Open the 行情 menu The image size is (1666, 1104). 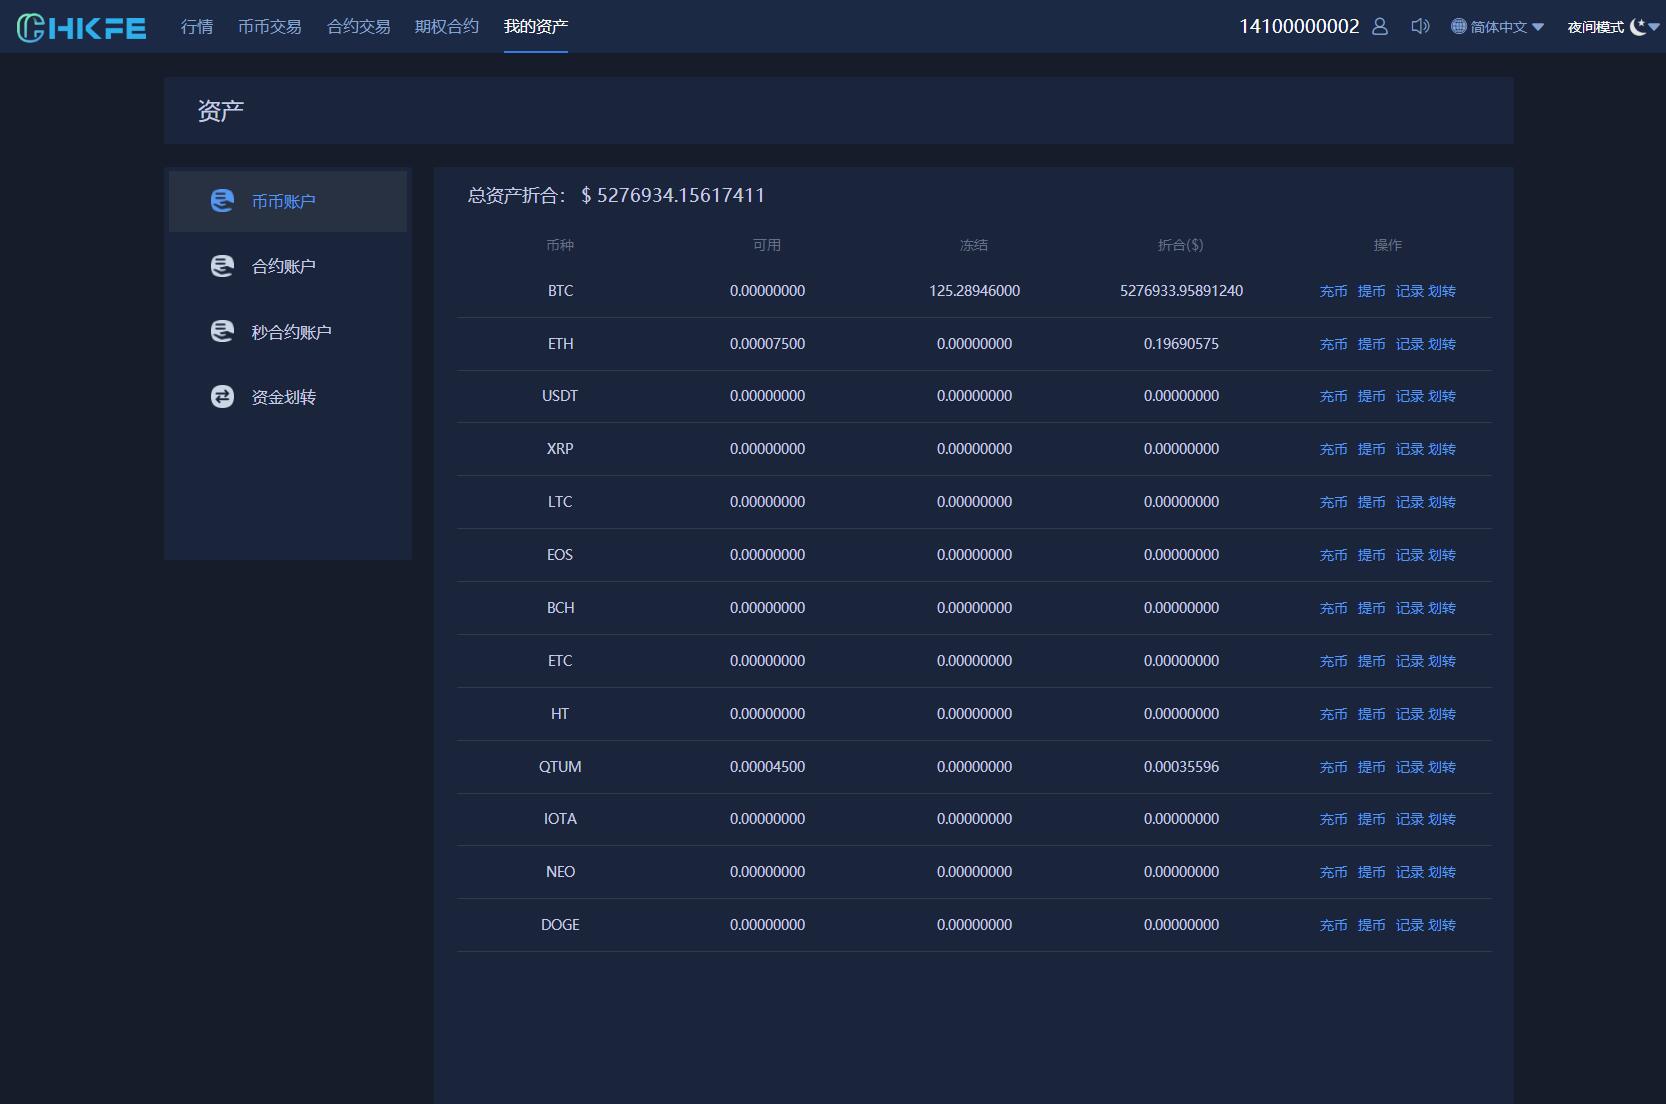197,27
